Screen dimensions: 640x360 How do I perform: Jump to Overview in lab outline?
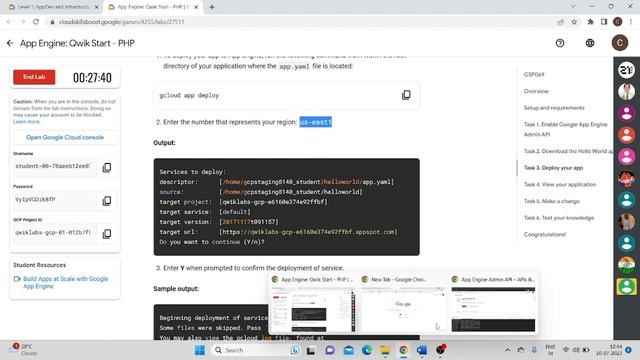pos(536,91)
